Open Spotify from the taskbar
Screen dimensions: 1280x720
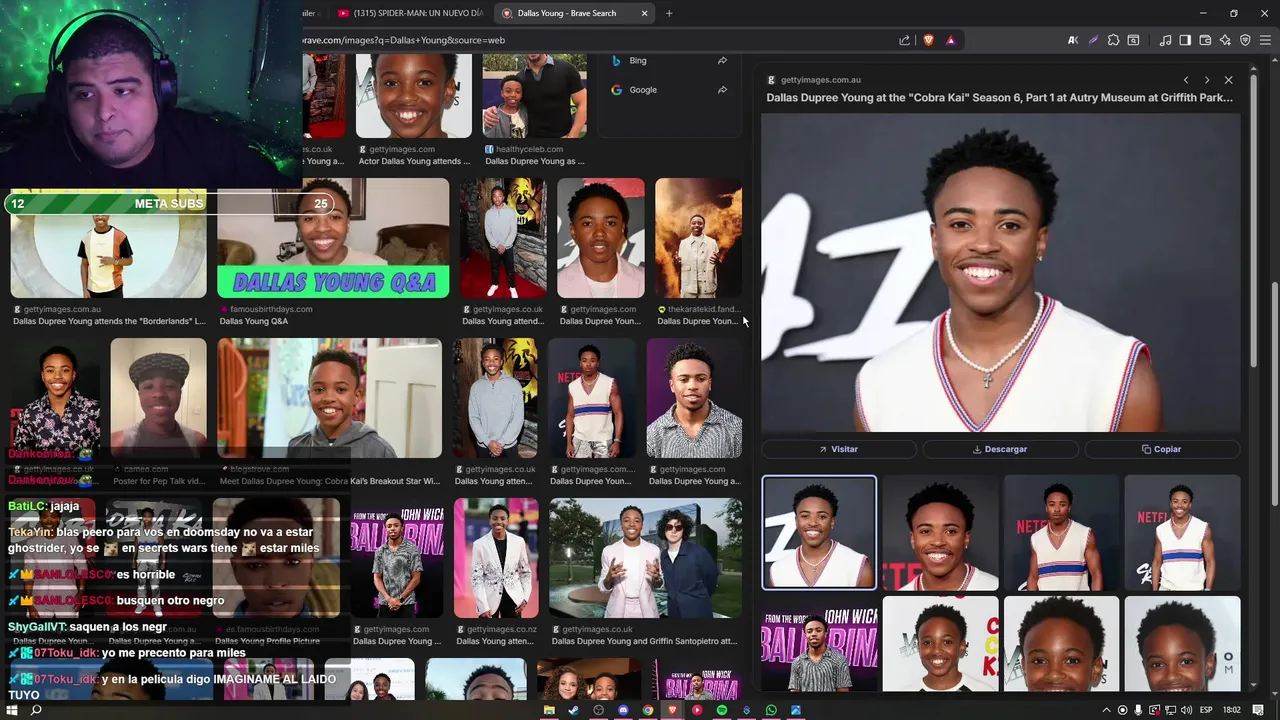722,710
